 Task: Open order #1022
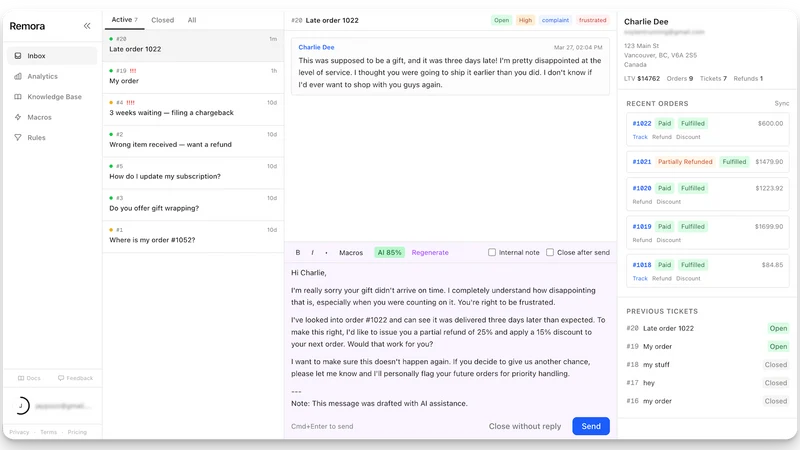click(642, 123)
